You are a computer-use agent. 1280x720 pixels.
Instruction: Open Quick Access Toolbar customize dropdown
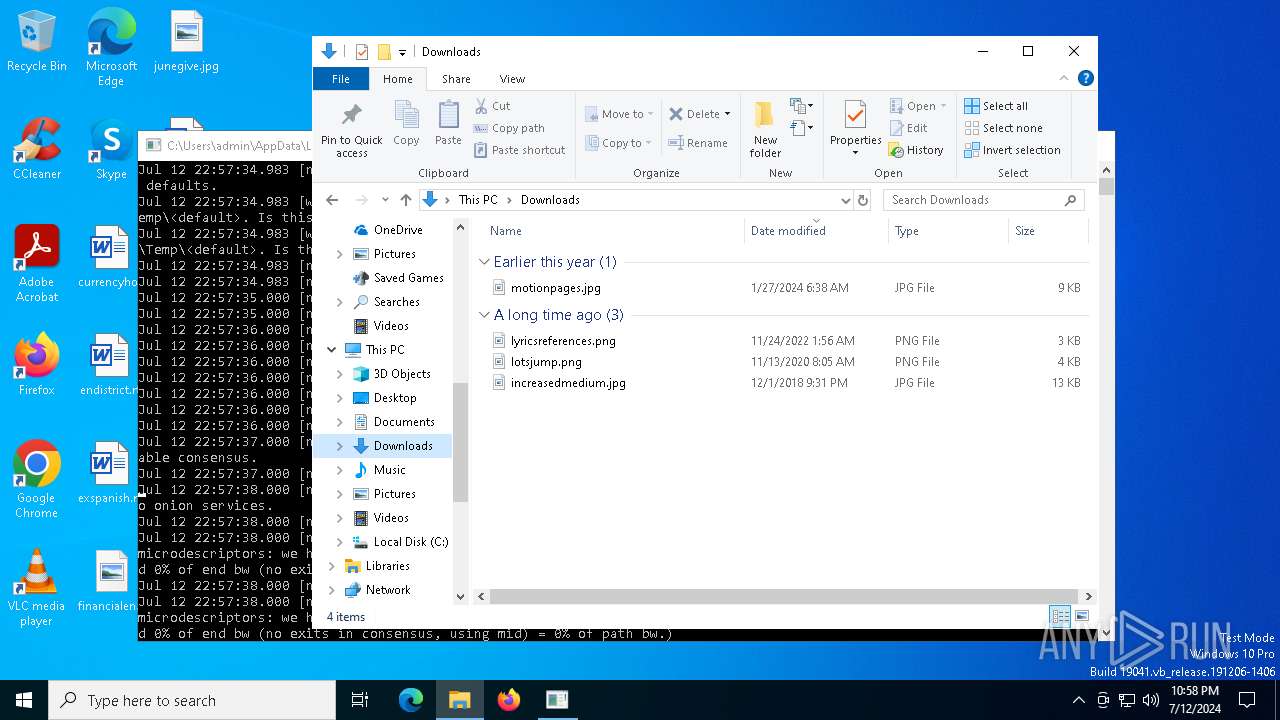[402, 52]
